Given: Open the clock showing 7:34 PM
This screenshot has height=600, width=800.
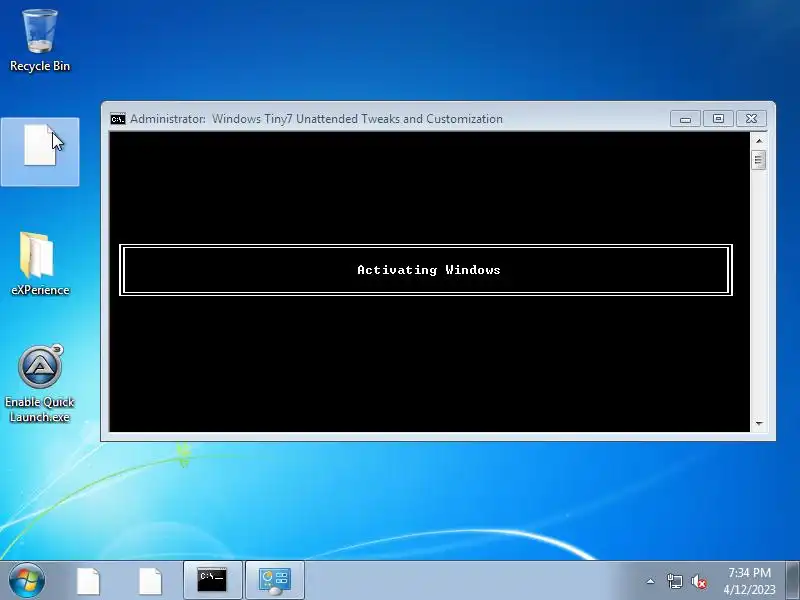Looking at the screenshot, I should point(749,581).
